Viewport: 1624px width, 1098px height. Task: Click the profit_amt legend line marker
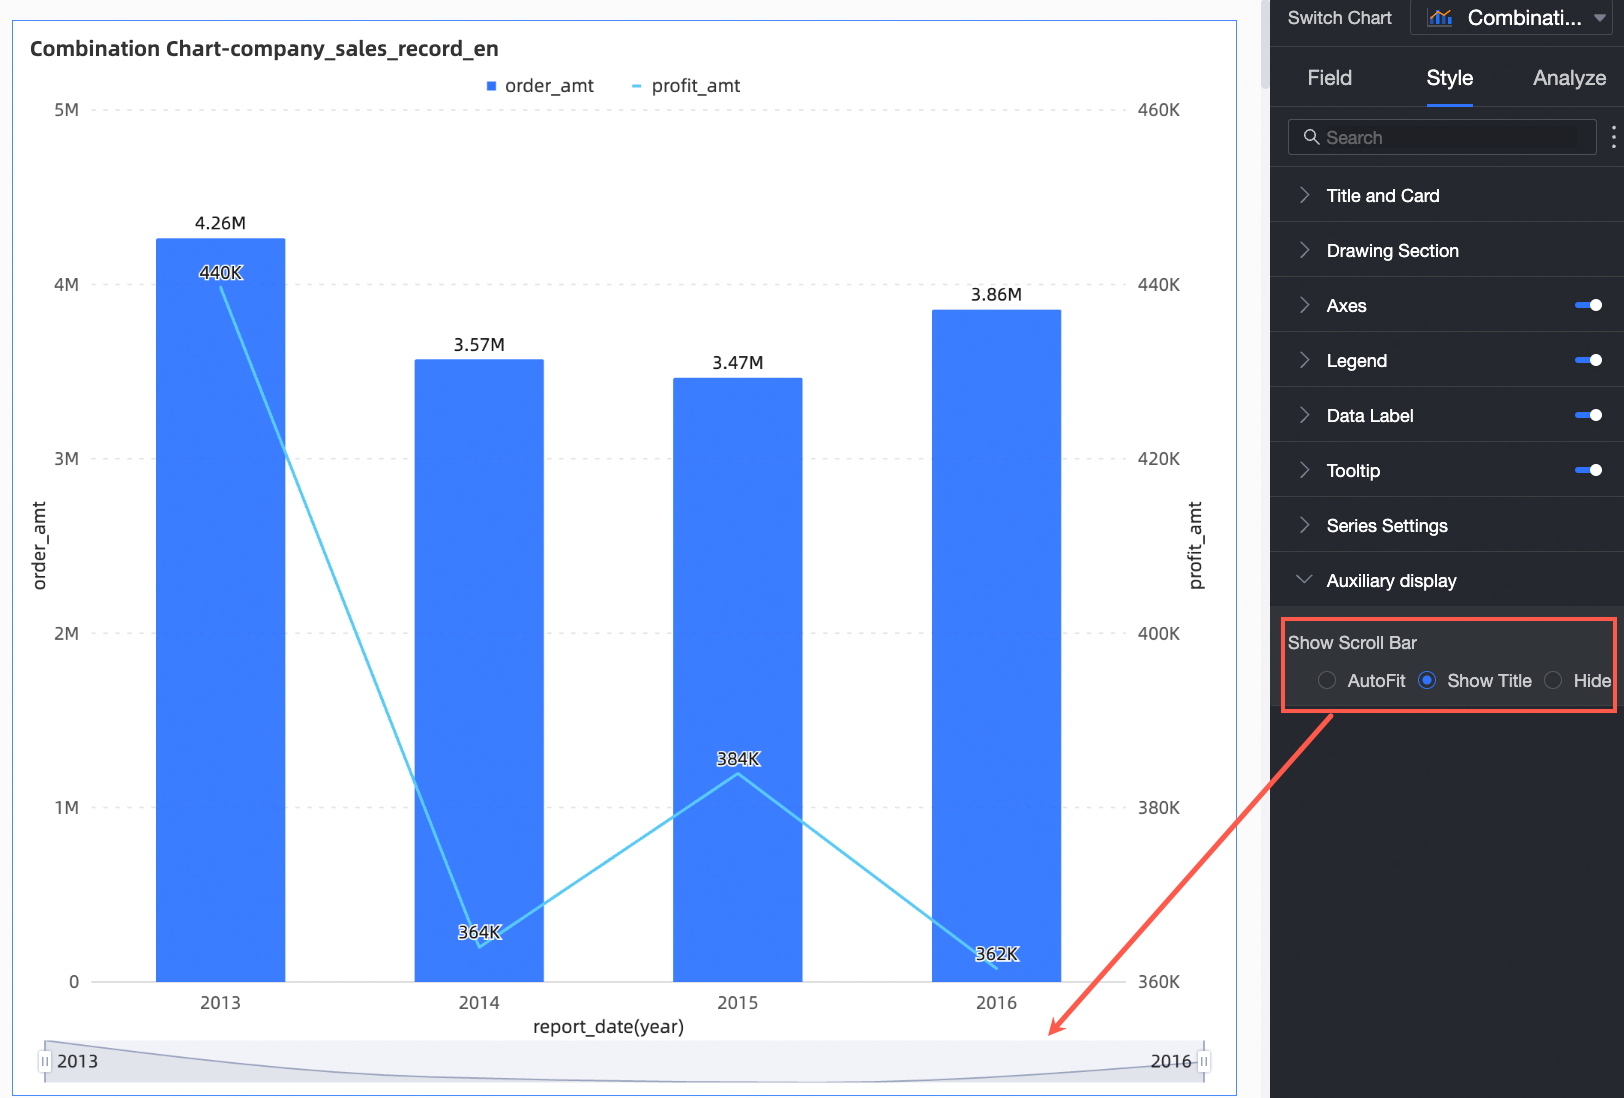pos(636,86)
